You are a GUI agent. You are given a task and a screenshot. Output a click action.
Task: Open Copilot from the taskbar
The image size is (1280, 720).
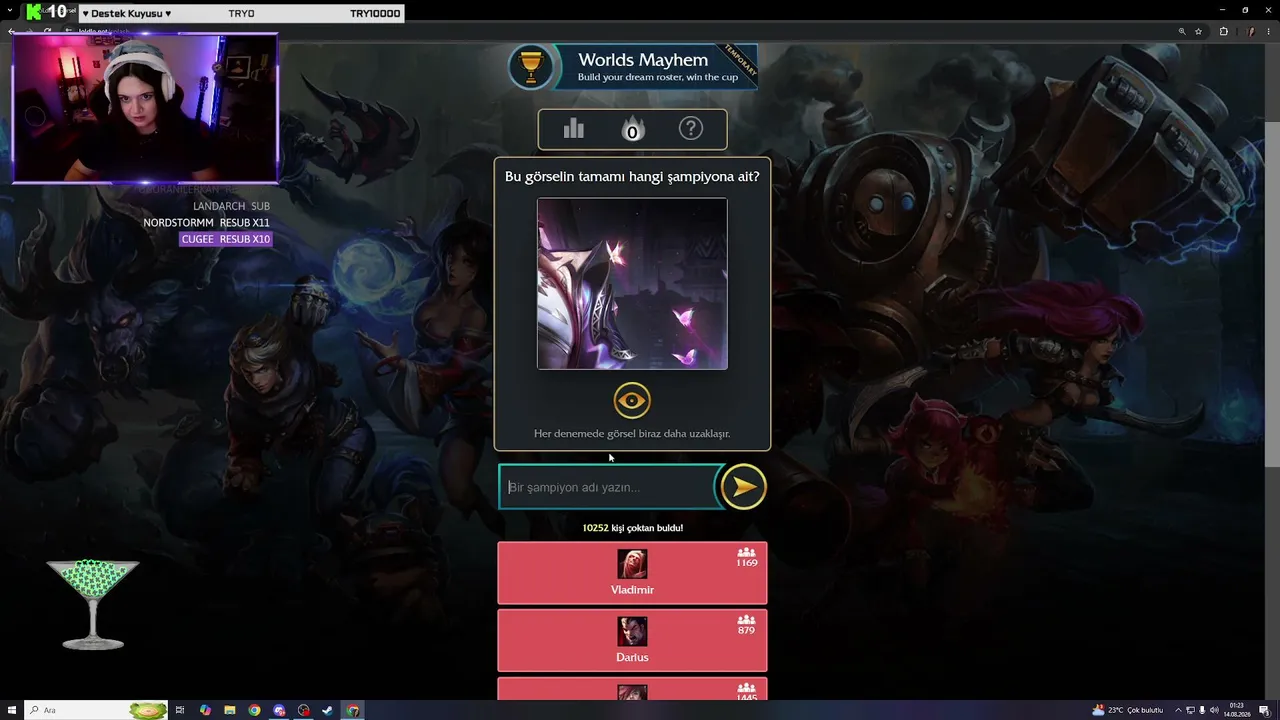[205, 710]
